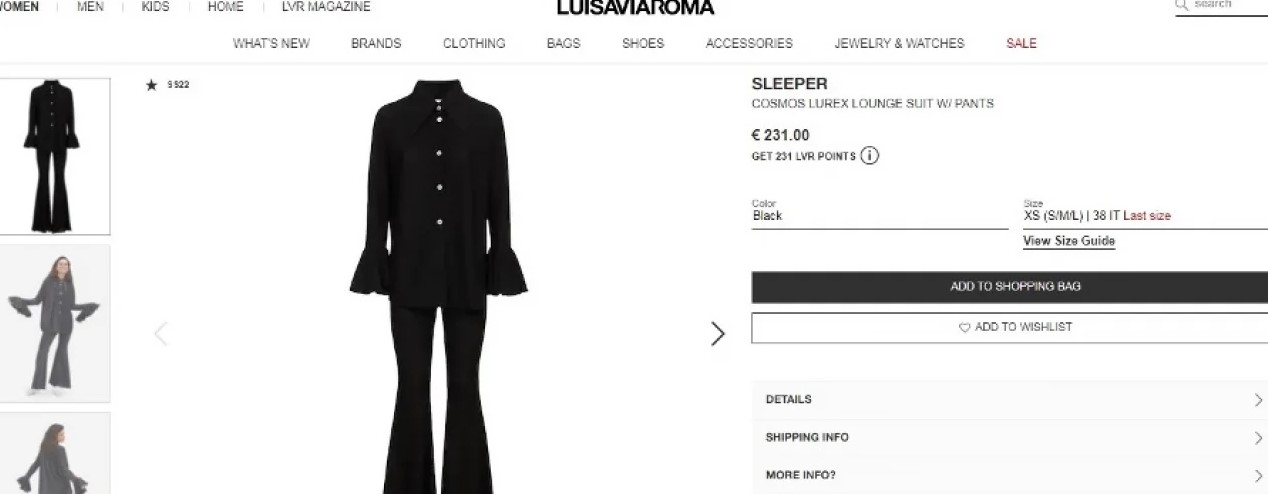The image size is (1268, 494).
Task: Expand the Details section
Action: [1009, 400]
